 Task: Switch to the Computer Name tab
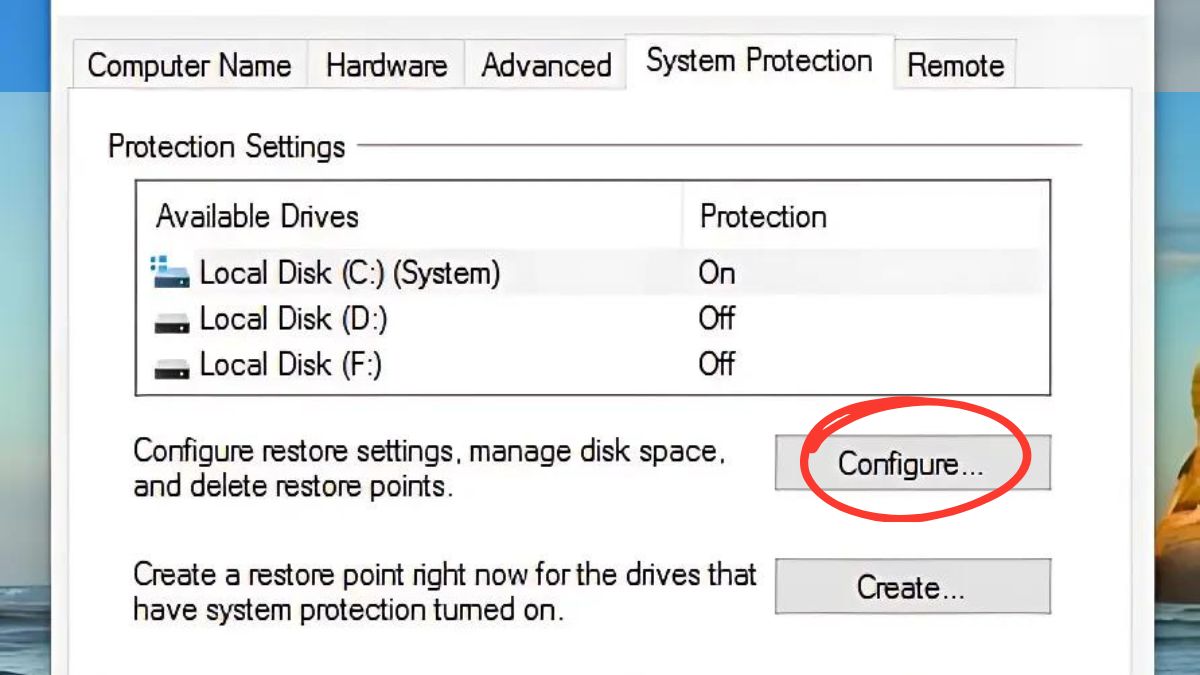(189, 66)
